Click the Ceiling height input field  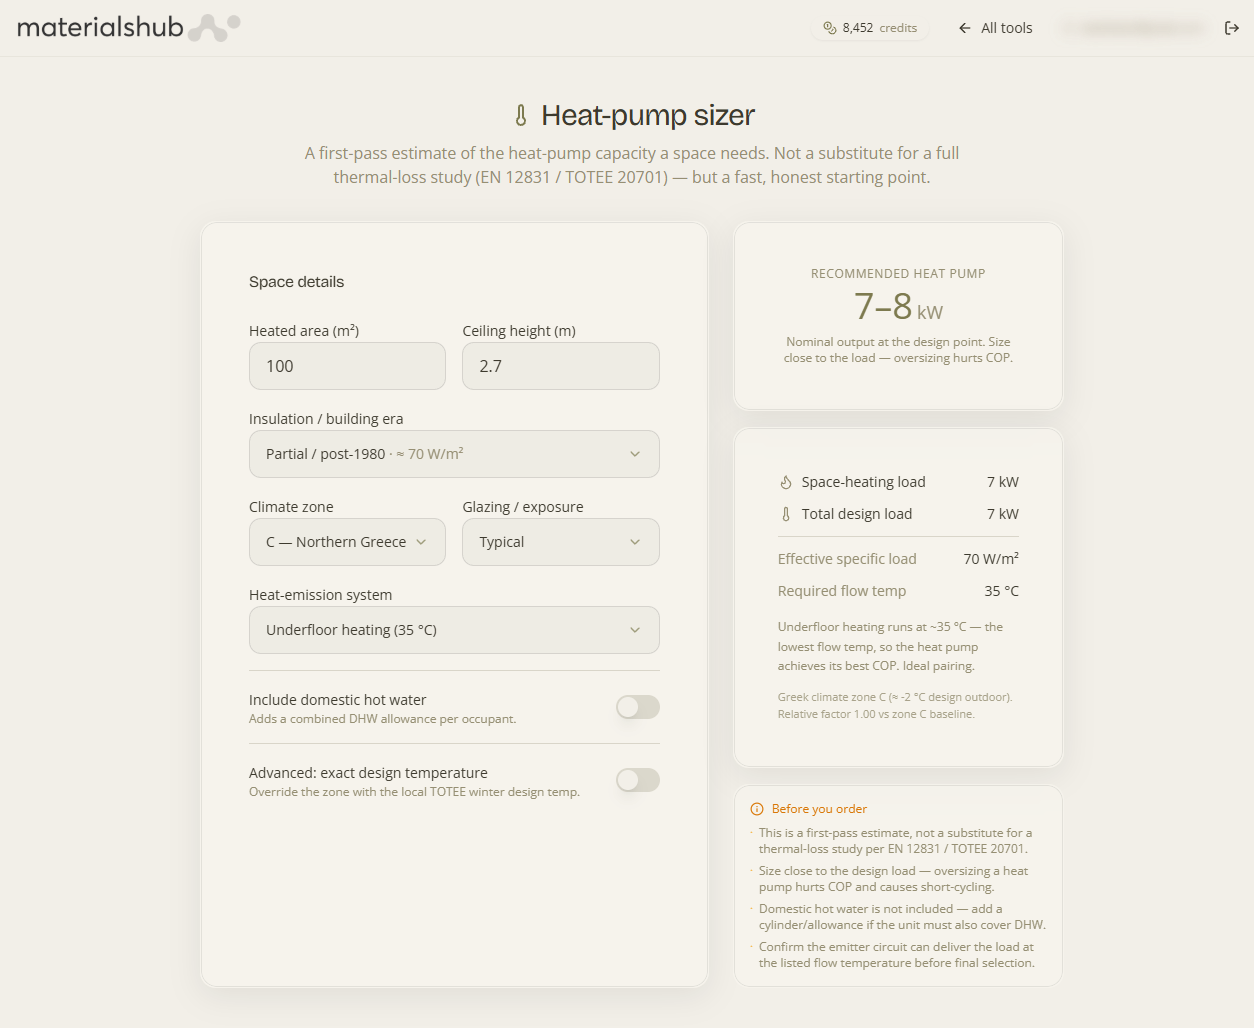561,366
